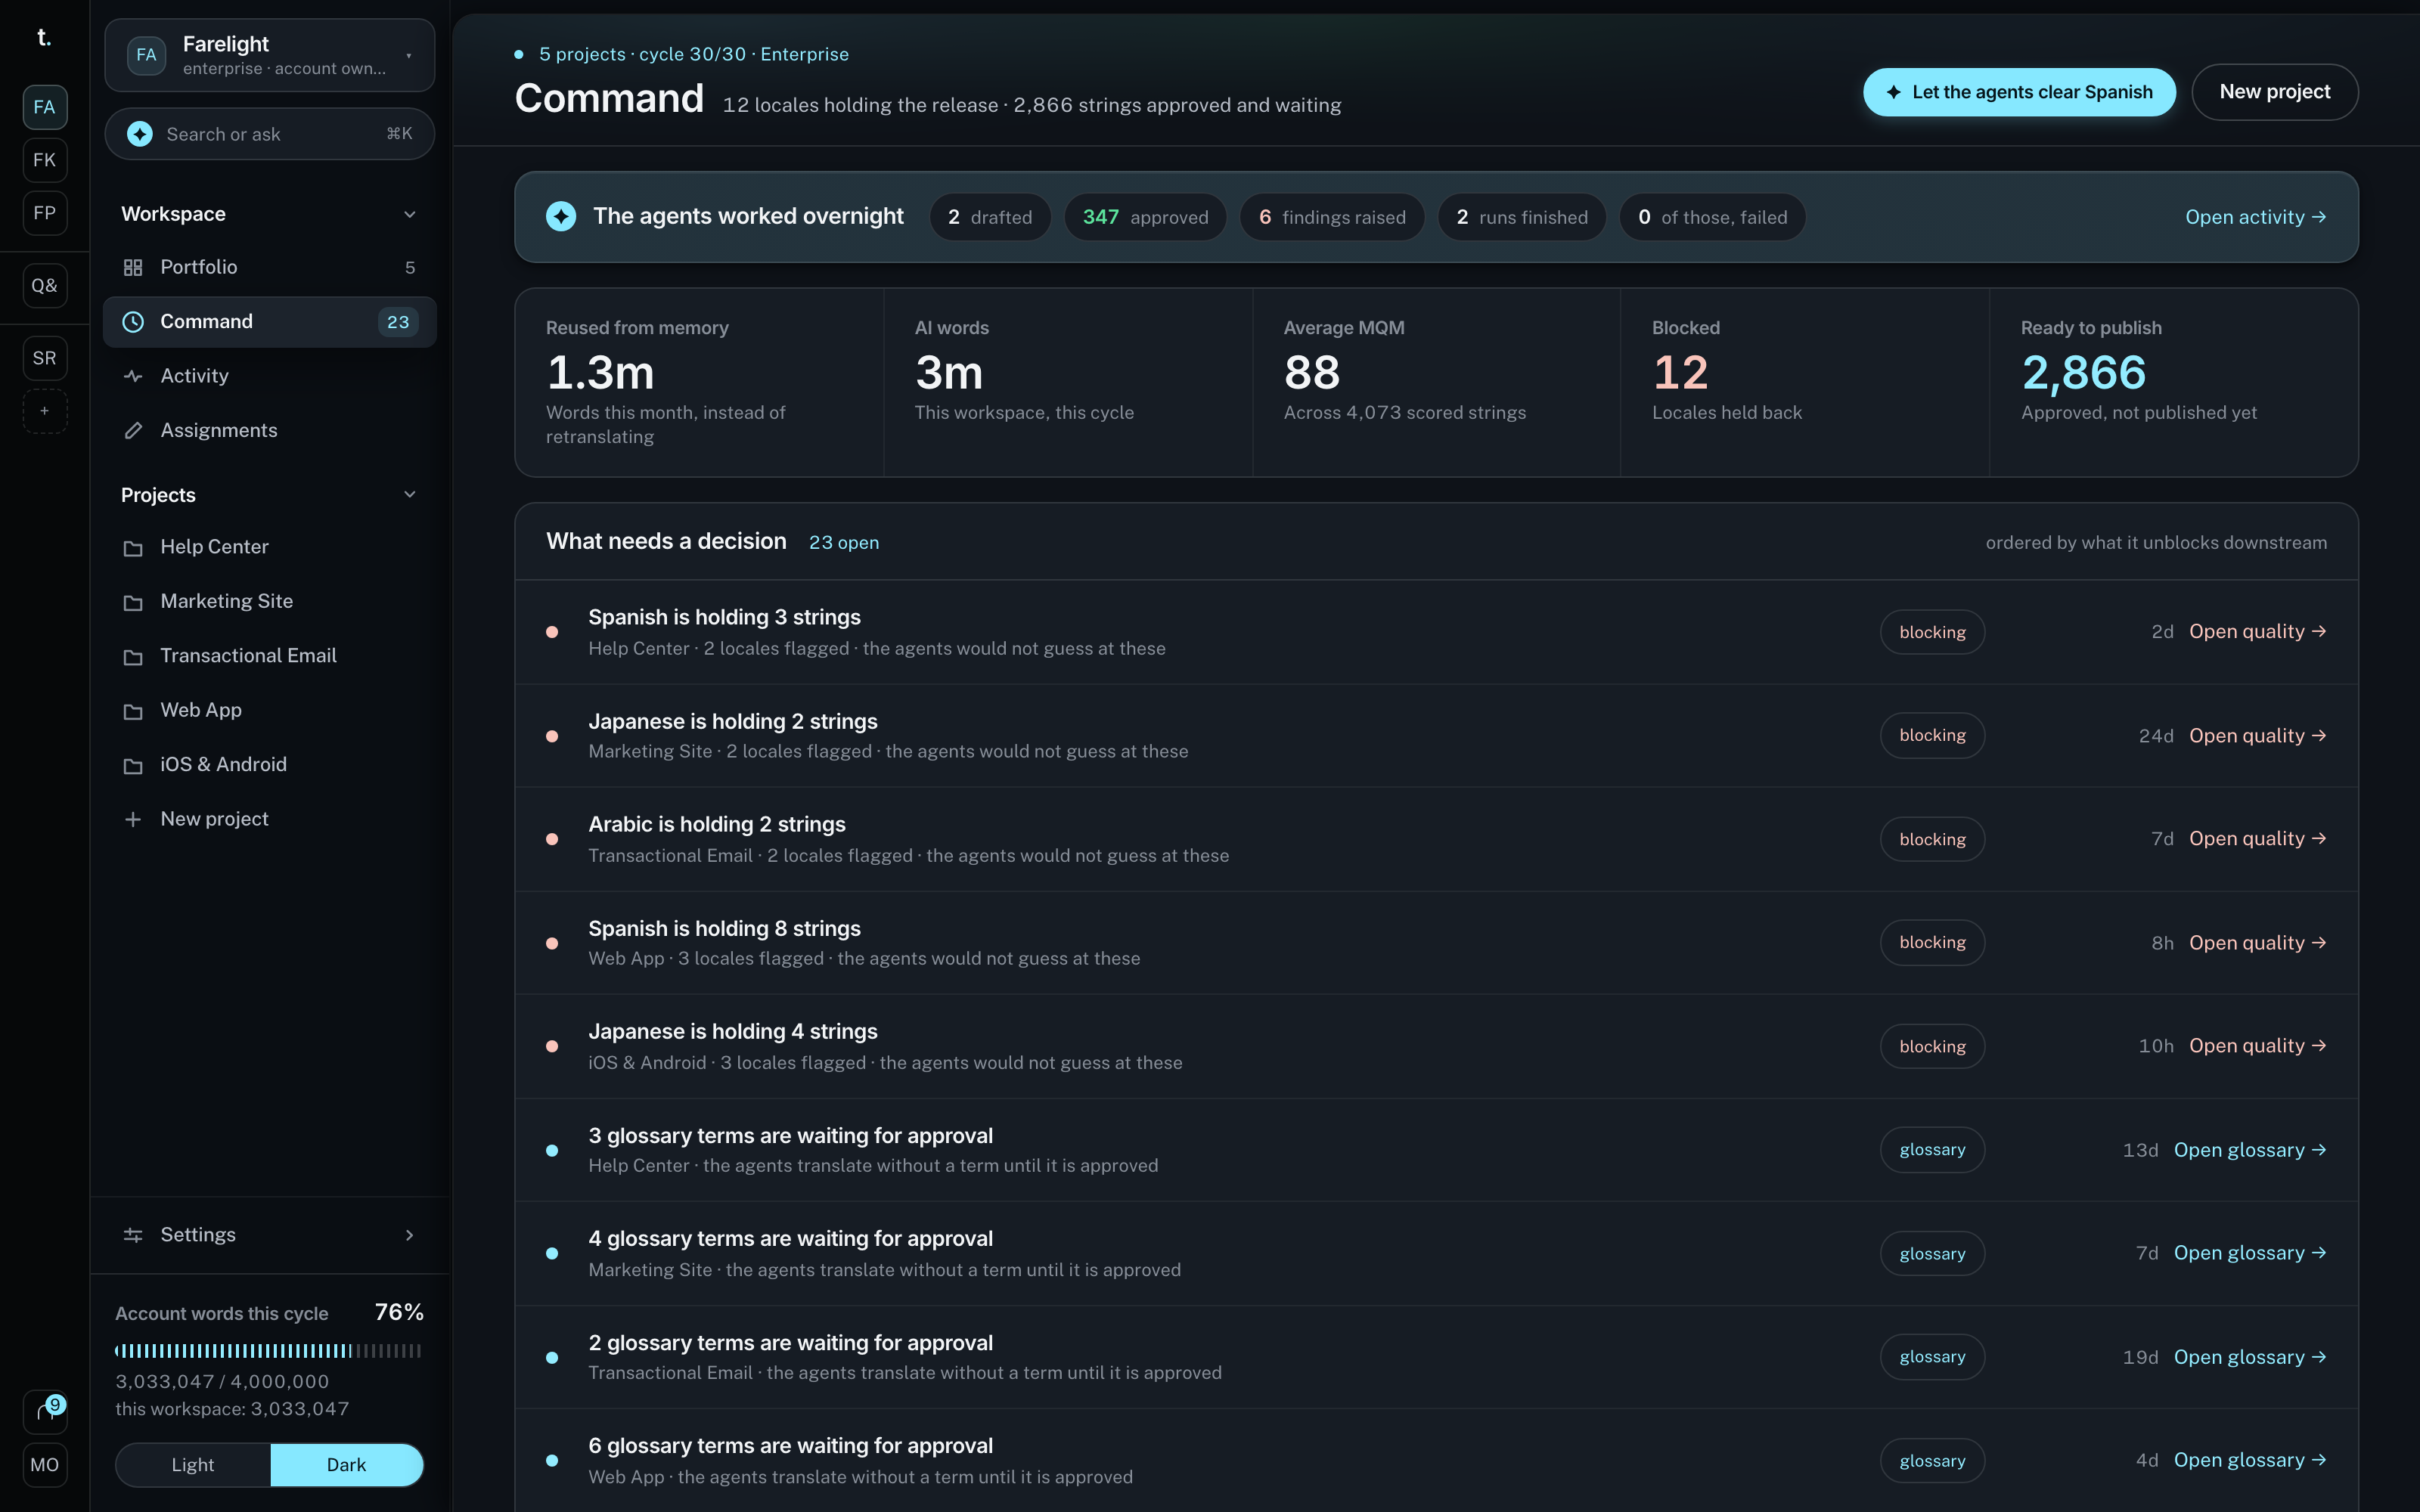The height and width of the screenshot is (1512, 2420).
Task: Click the 347 approved chip
Action: point(1145,217)
